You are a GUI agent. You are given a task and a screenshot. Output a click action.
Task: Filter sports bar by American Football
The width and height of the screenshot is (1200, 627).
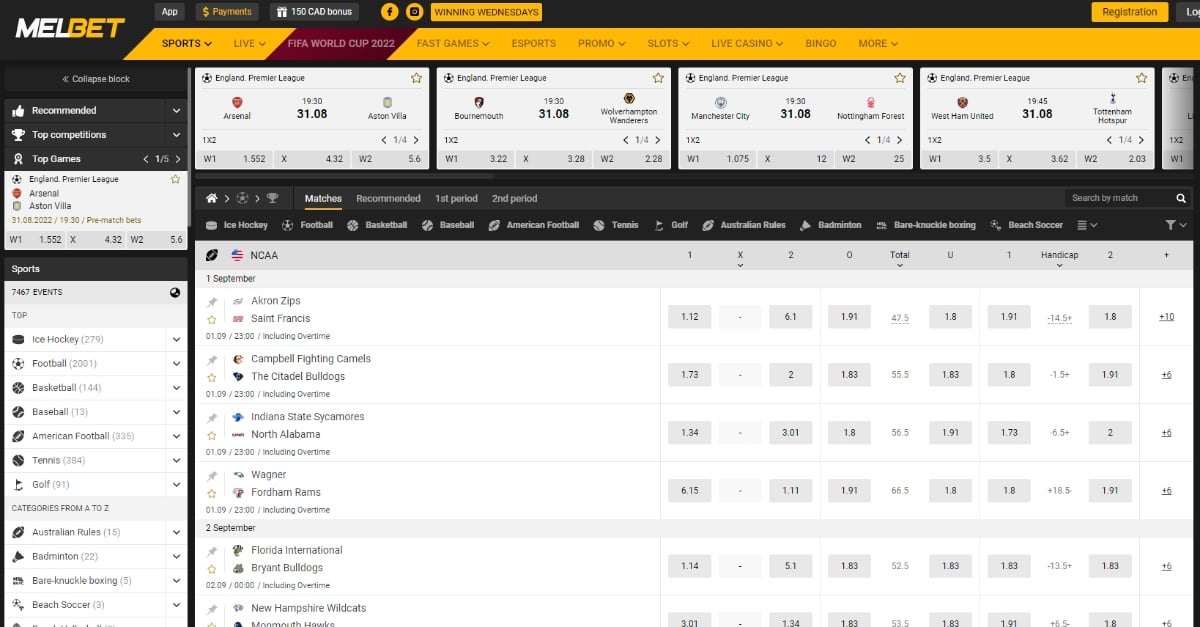[x=534, y=225]
